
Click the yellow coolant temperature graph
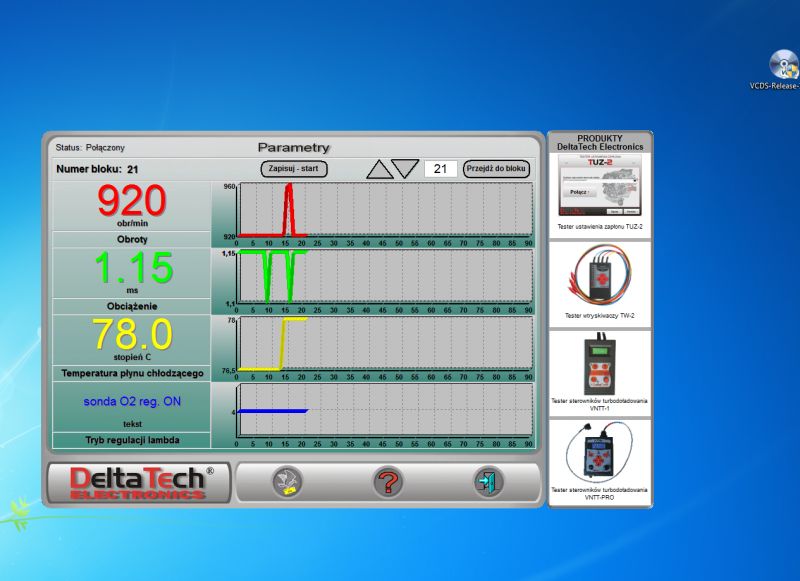[385, 343]
